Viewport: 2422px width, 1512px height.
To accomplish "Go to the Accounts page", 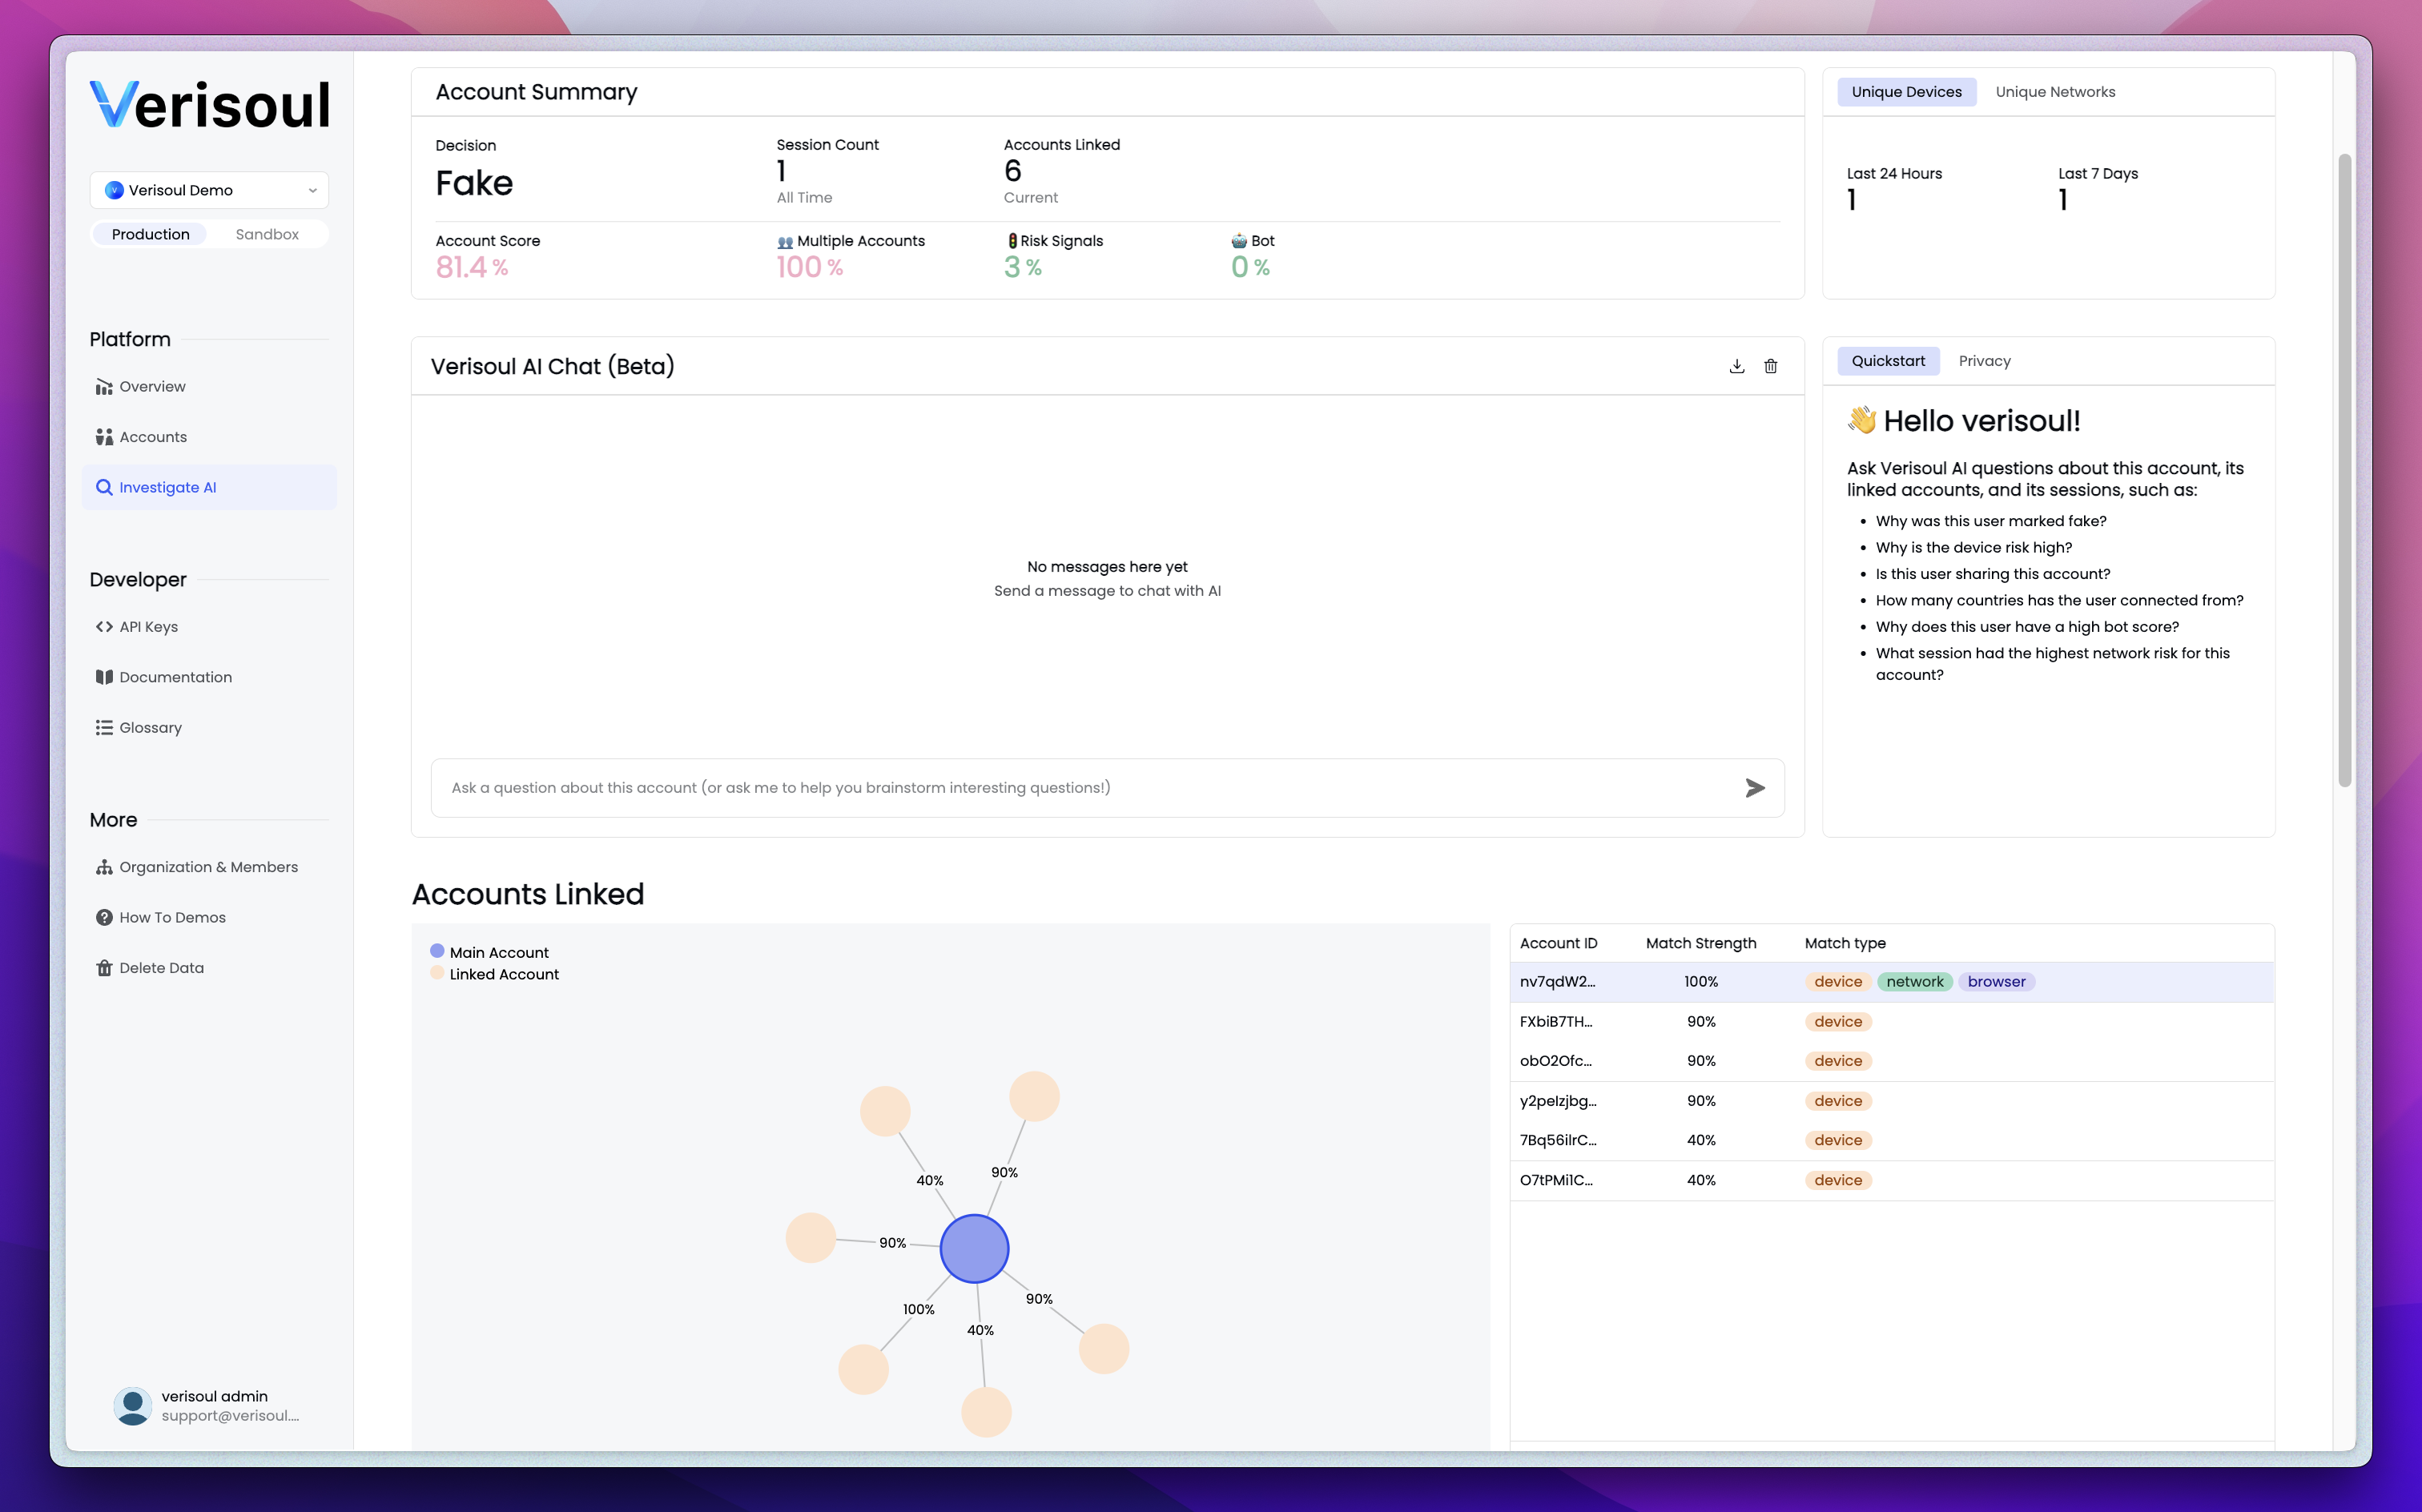I will (x=152, y=437).
